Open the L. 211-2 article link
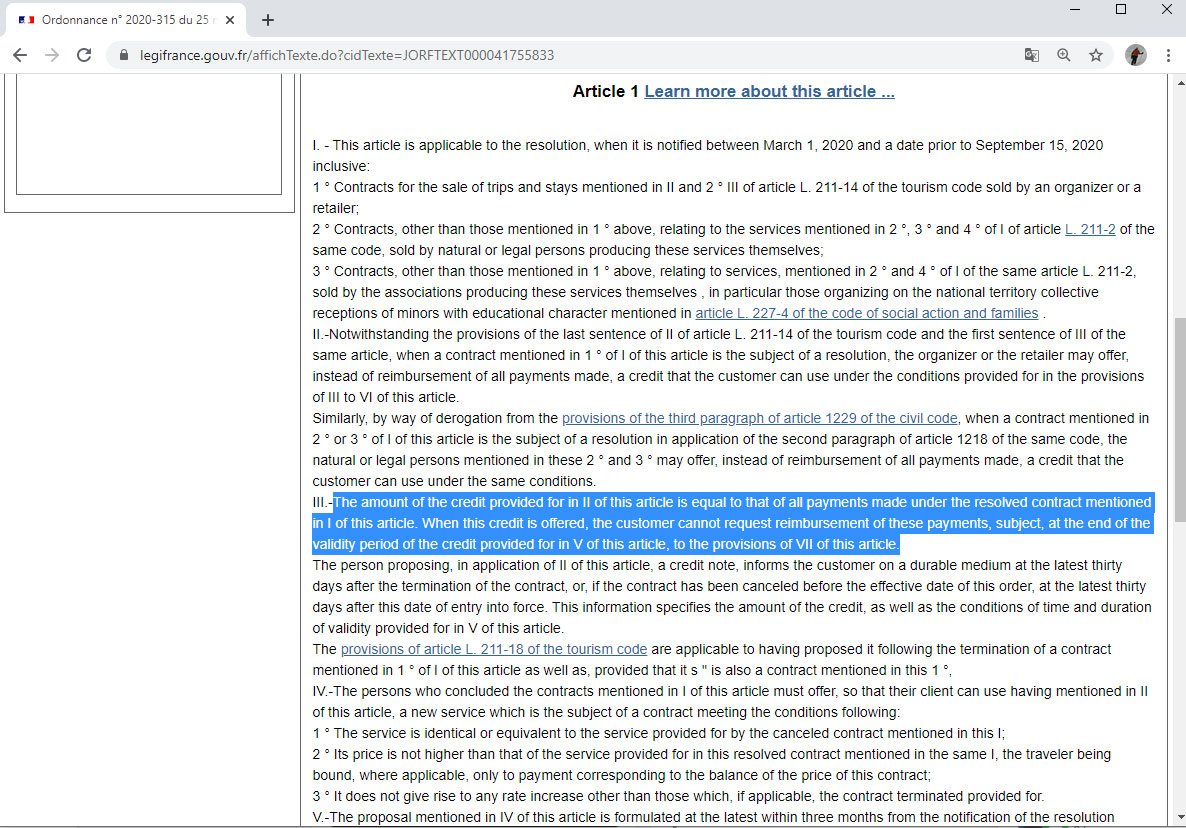1186x828 pixels. coord(1090,229)
